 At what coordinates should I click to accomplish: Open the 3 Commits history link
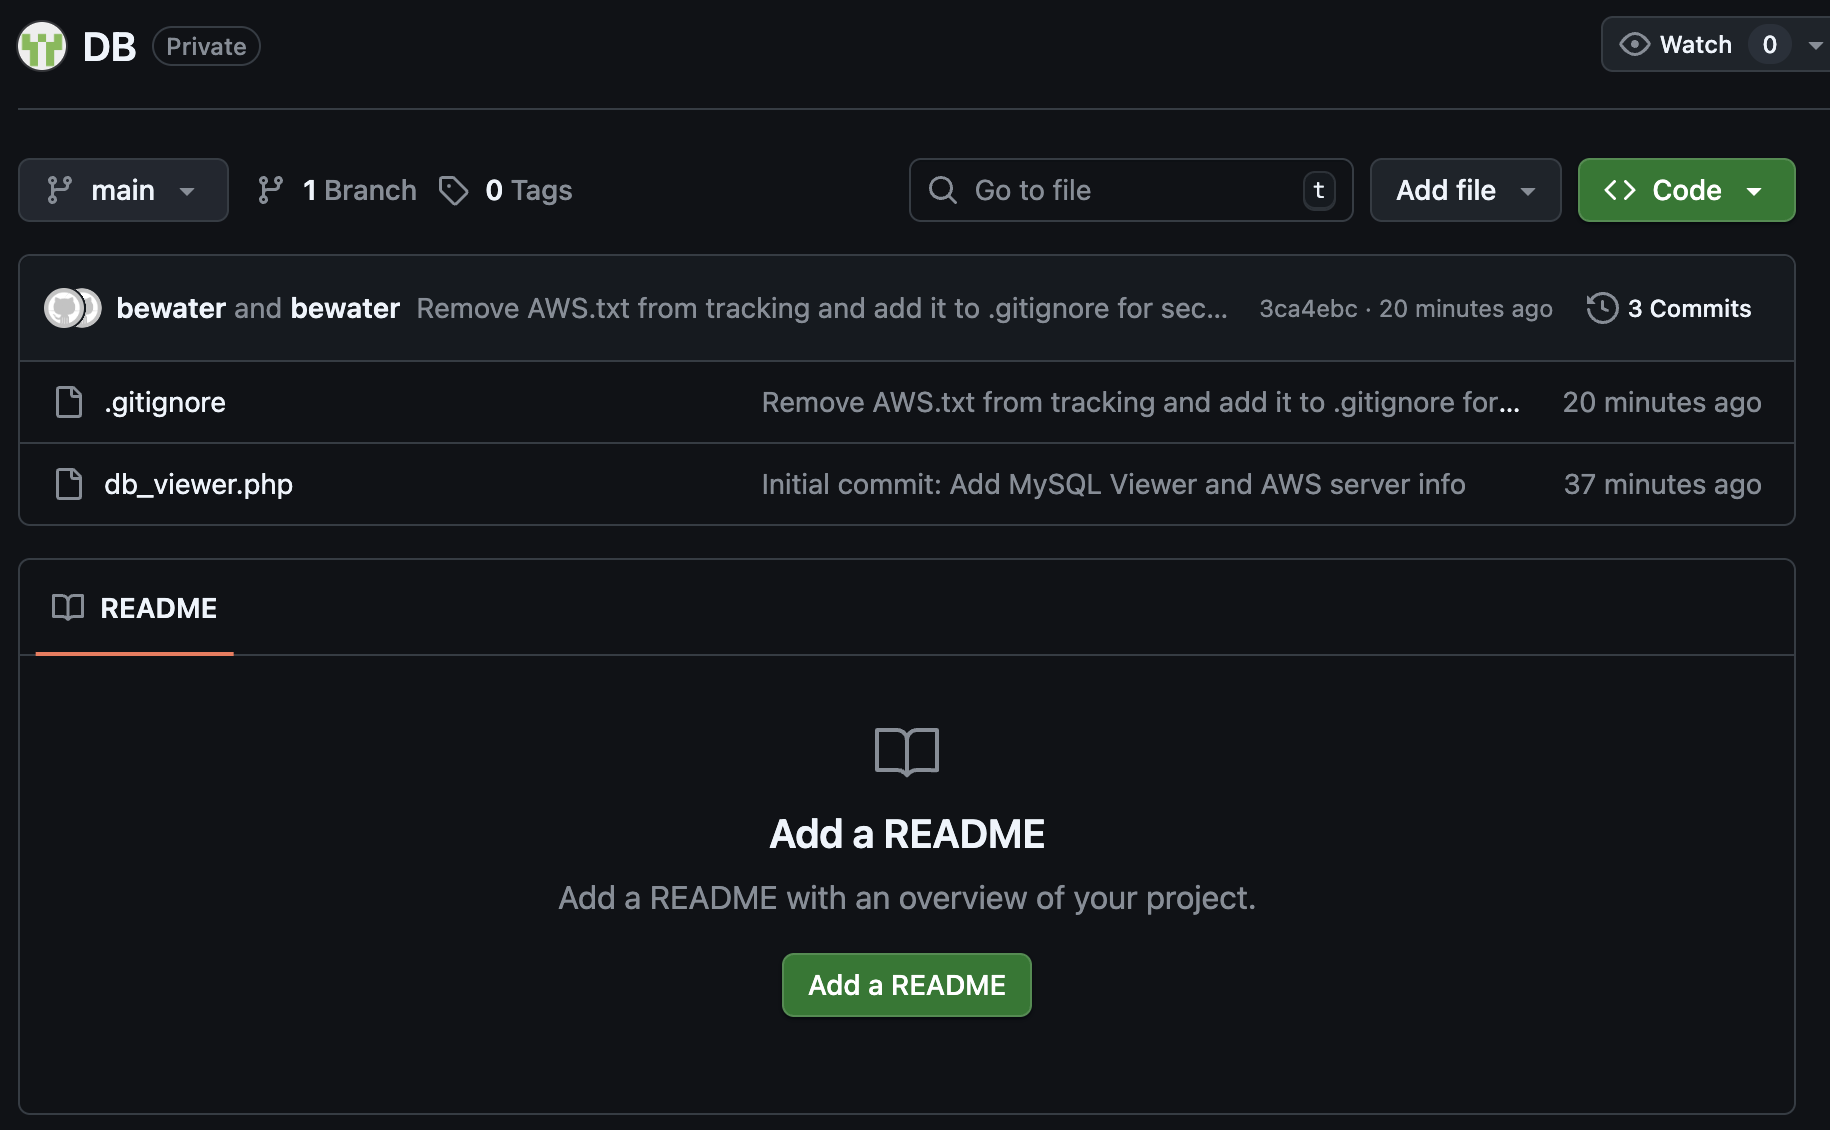coord(1688,308)
